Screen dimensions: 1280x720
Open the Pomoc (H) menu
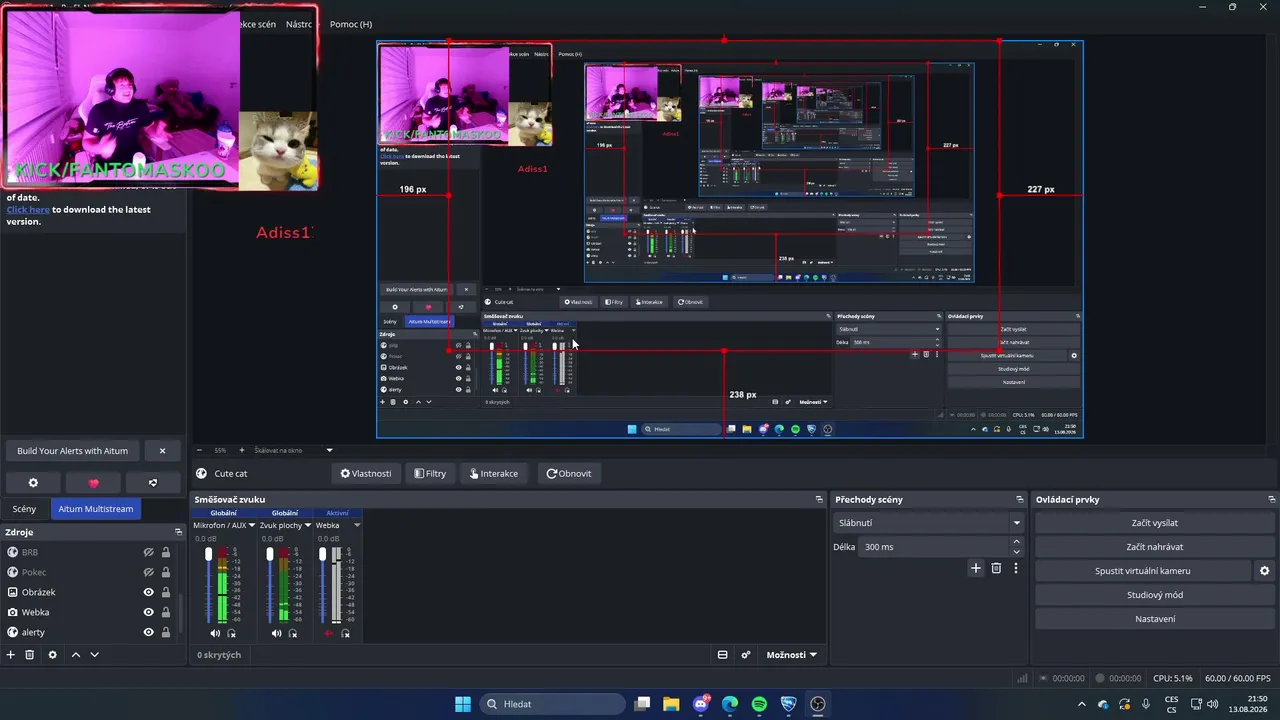[351, 24]
